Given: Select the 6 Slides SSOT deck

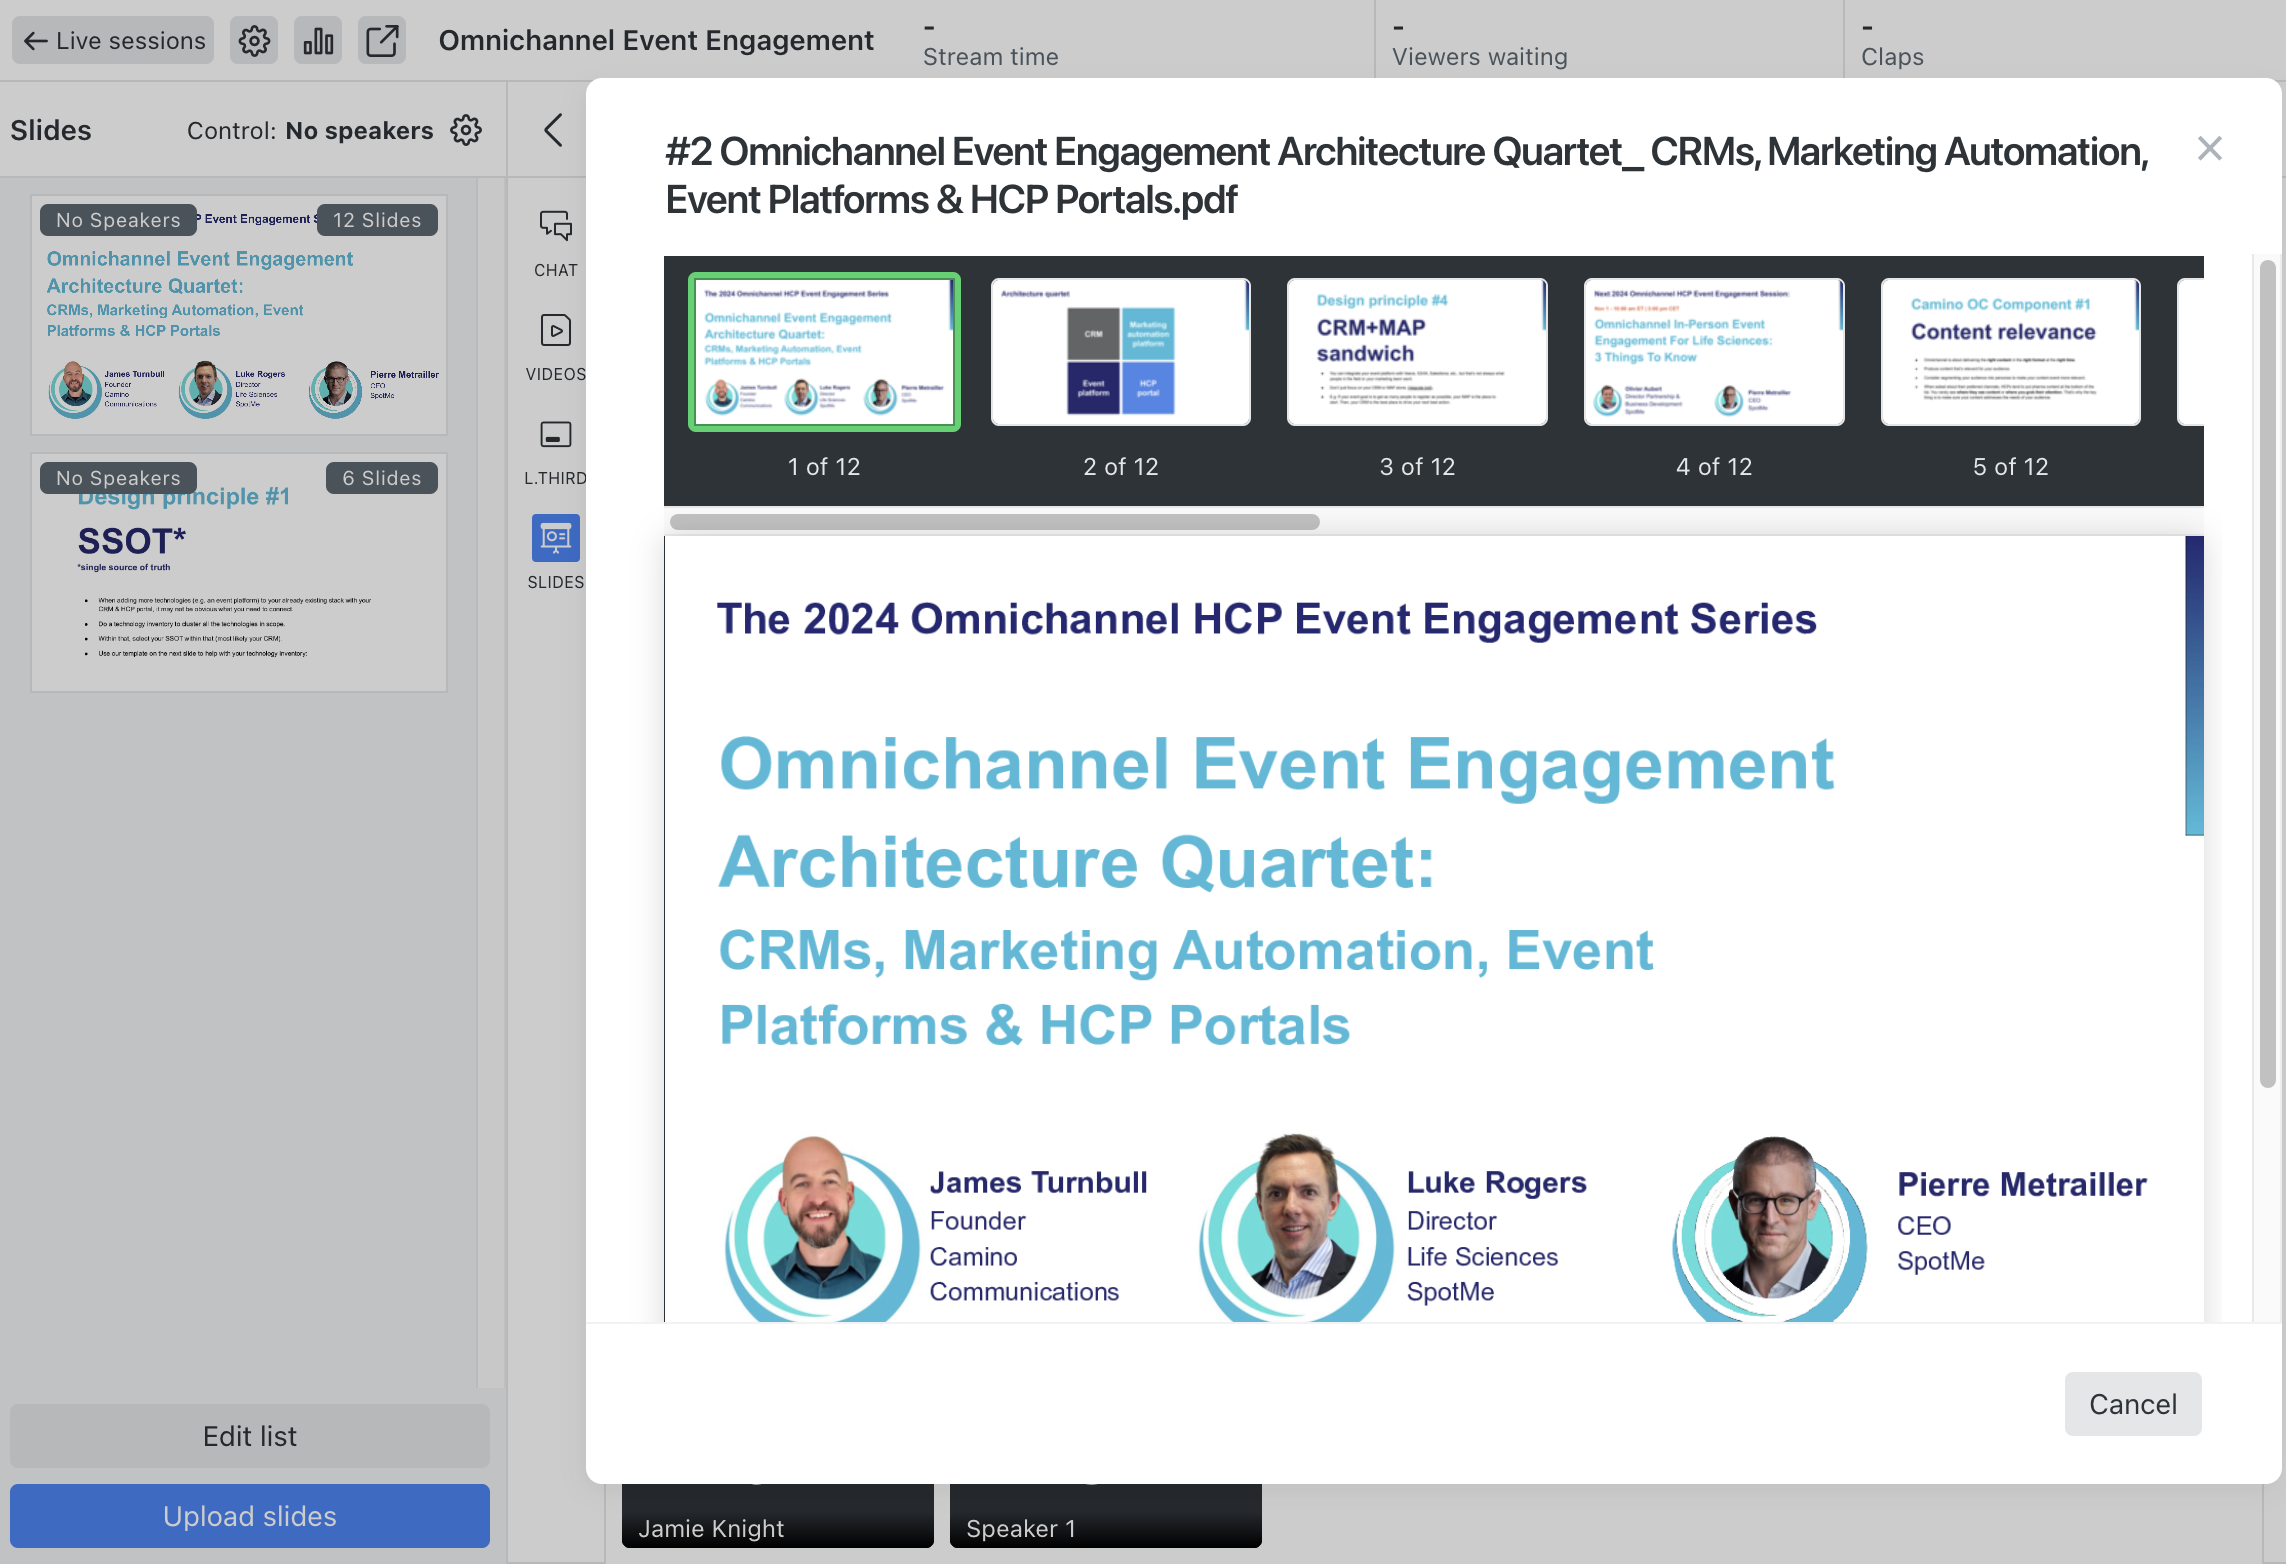Looking at the screenshot, I should (x=239, y=573).
